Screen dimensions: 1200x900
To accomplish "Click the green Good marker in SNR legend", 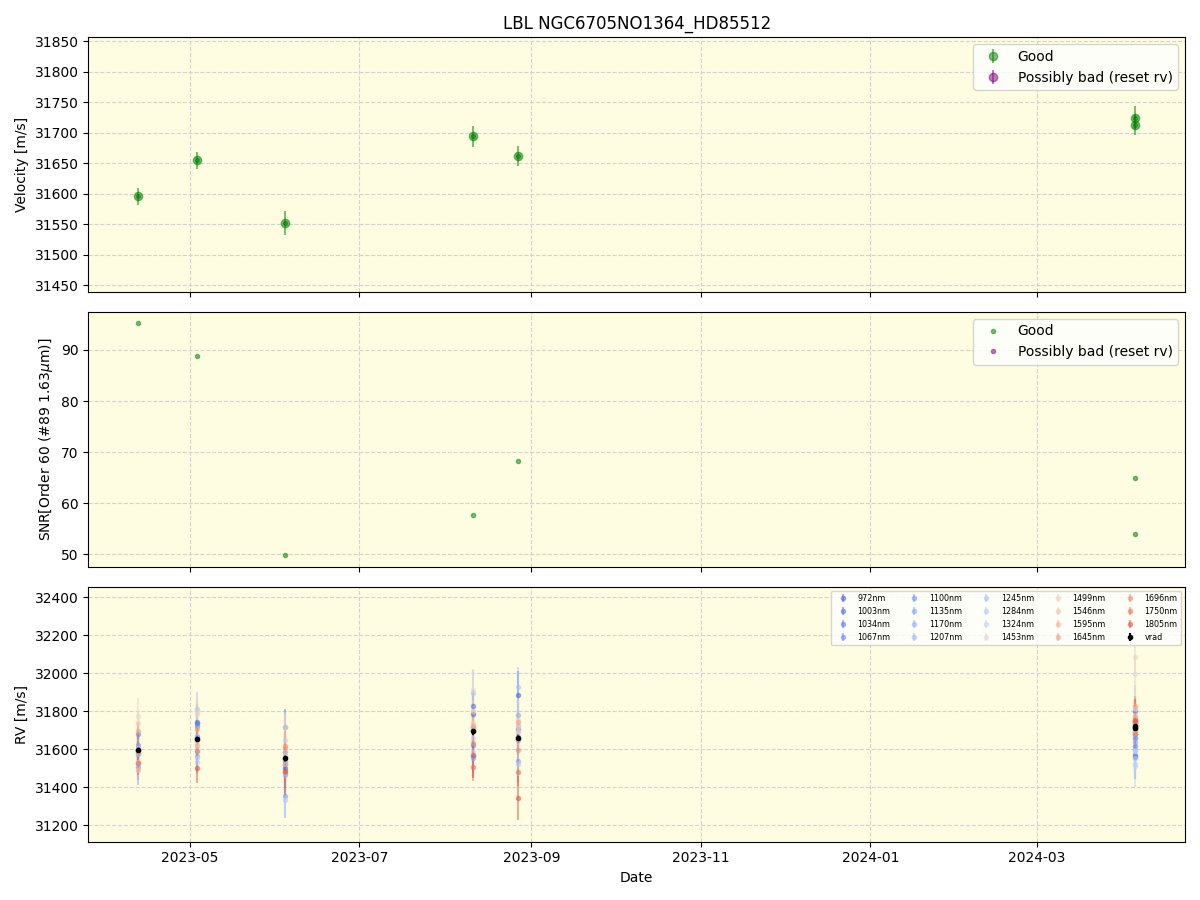I will pyautogui.click(x=993, y=331).
